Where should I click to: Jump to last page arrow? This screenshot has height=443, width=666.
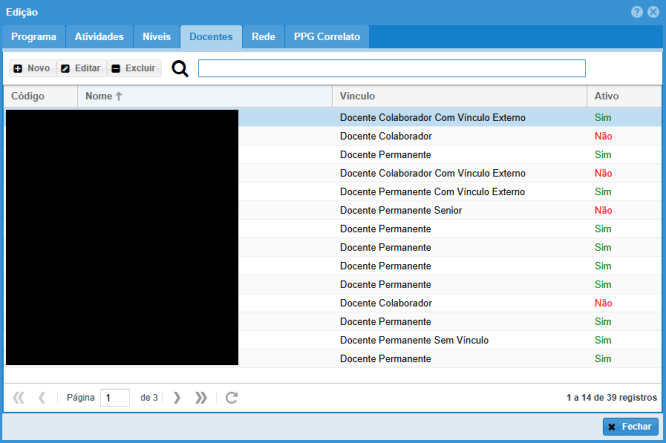201,397
